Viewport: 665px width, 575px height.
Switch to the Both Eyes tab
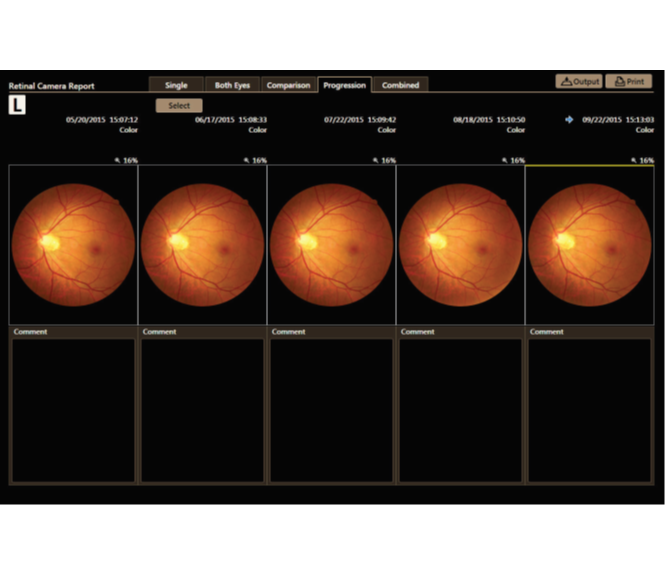[232, 85]
